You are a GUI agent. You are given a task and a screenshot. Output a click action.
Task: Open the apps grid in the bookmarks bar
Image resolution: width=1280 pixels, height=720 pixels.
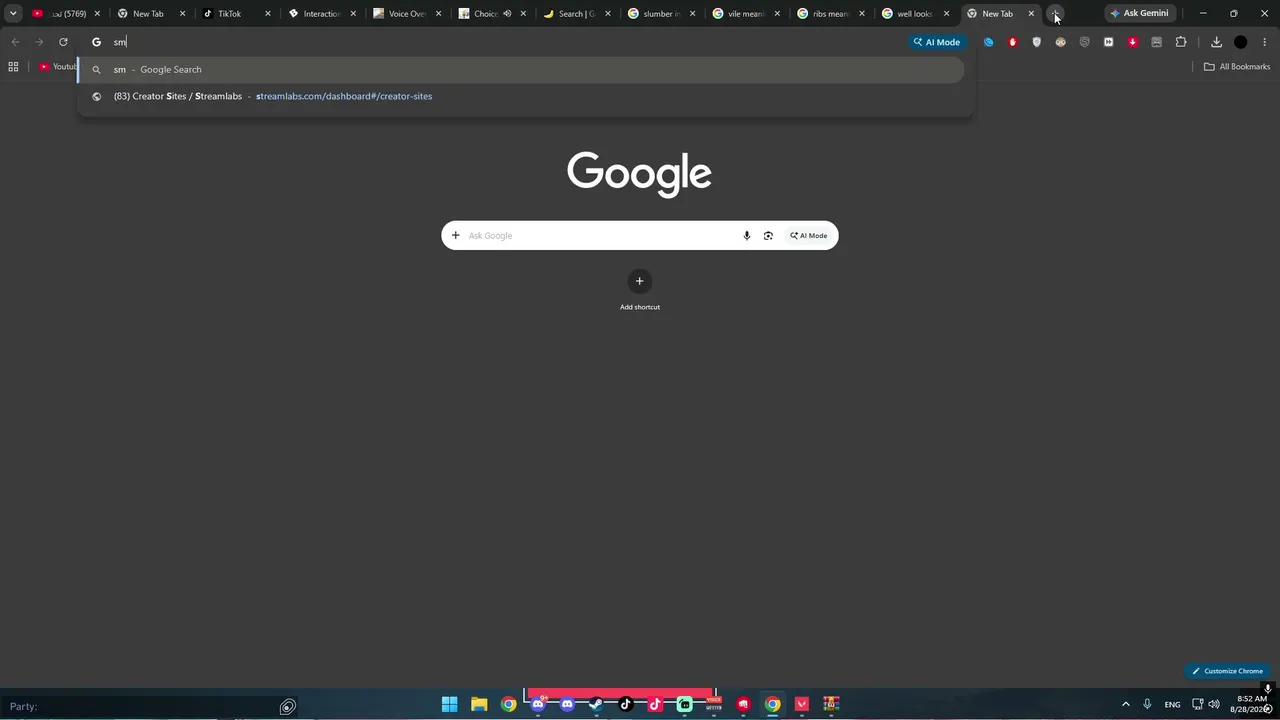pyautogui.click(x=13, y=67)
